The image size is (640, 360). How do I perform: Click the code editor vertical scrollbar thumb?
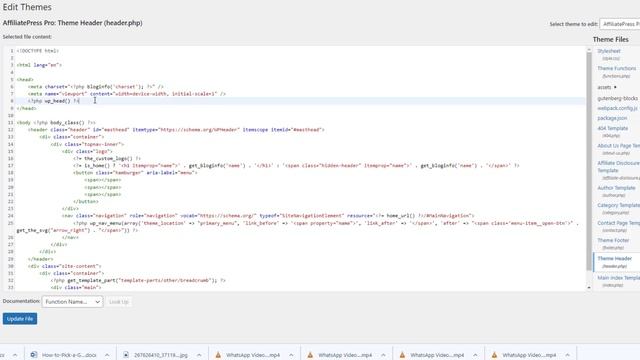tap(589, 161)
